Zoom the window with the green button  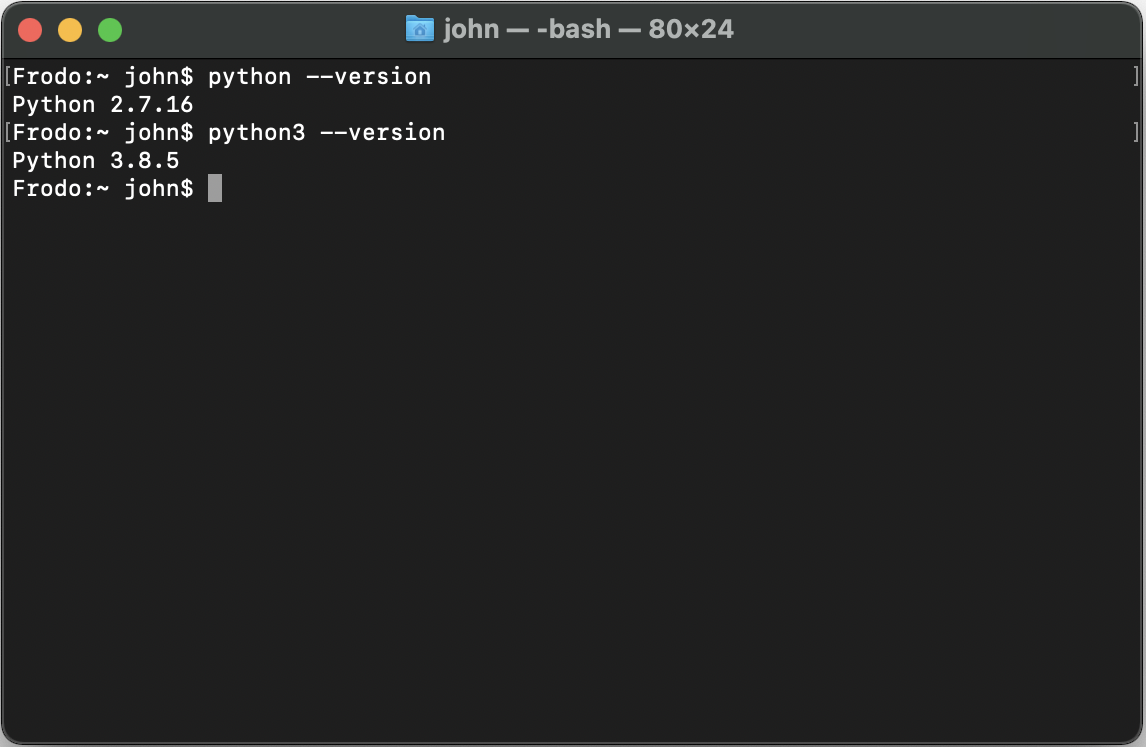pyautogui.click(x=110, y=30)
